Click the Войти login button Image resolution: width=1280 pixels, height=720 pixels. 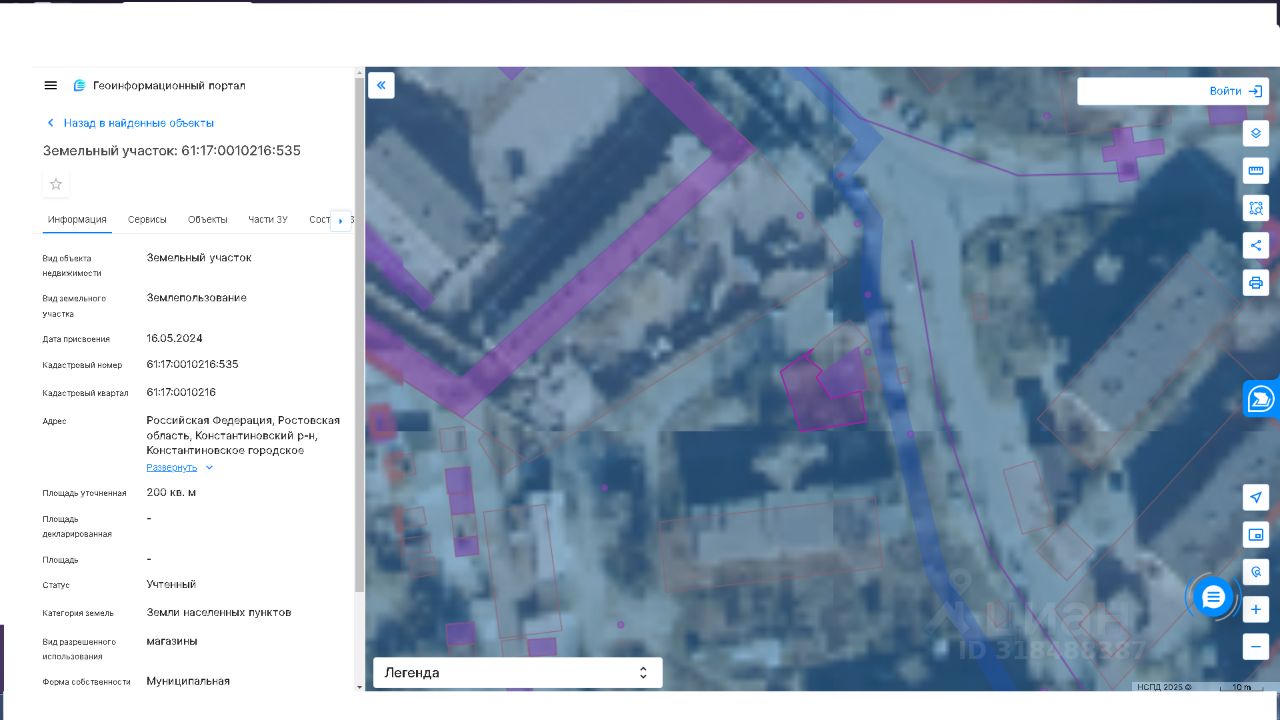pyautogui.click(x=1236, y=91)
